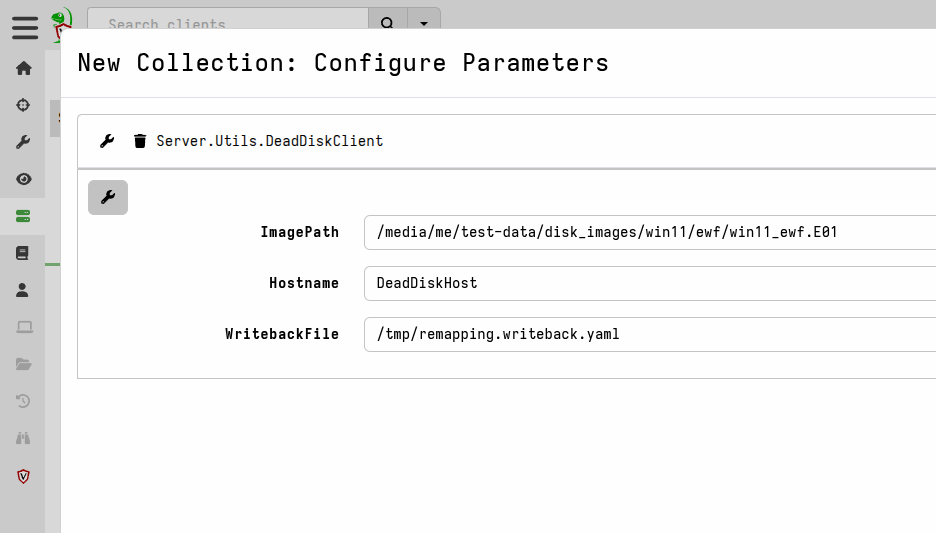Click wrench beside Server.Utils.DeadDiskClient title
This screenshot has height=533, width=936.
pyautogui.click(x=107, y=141)
